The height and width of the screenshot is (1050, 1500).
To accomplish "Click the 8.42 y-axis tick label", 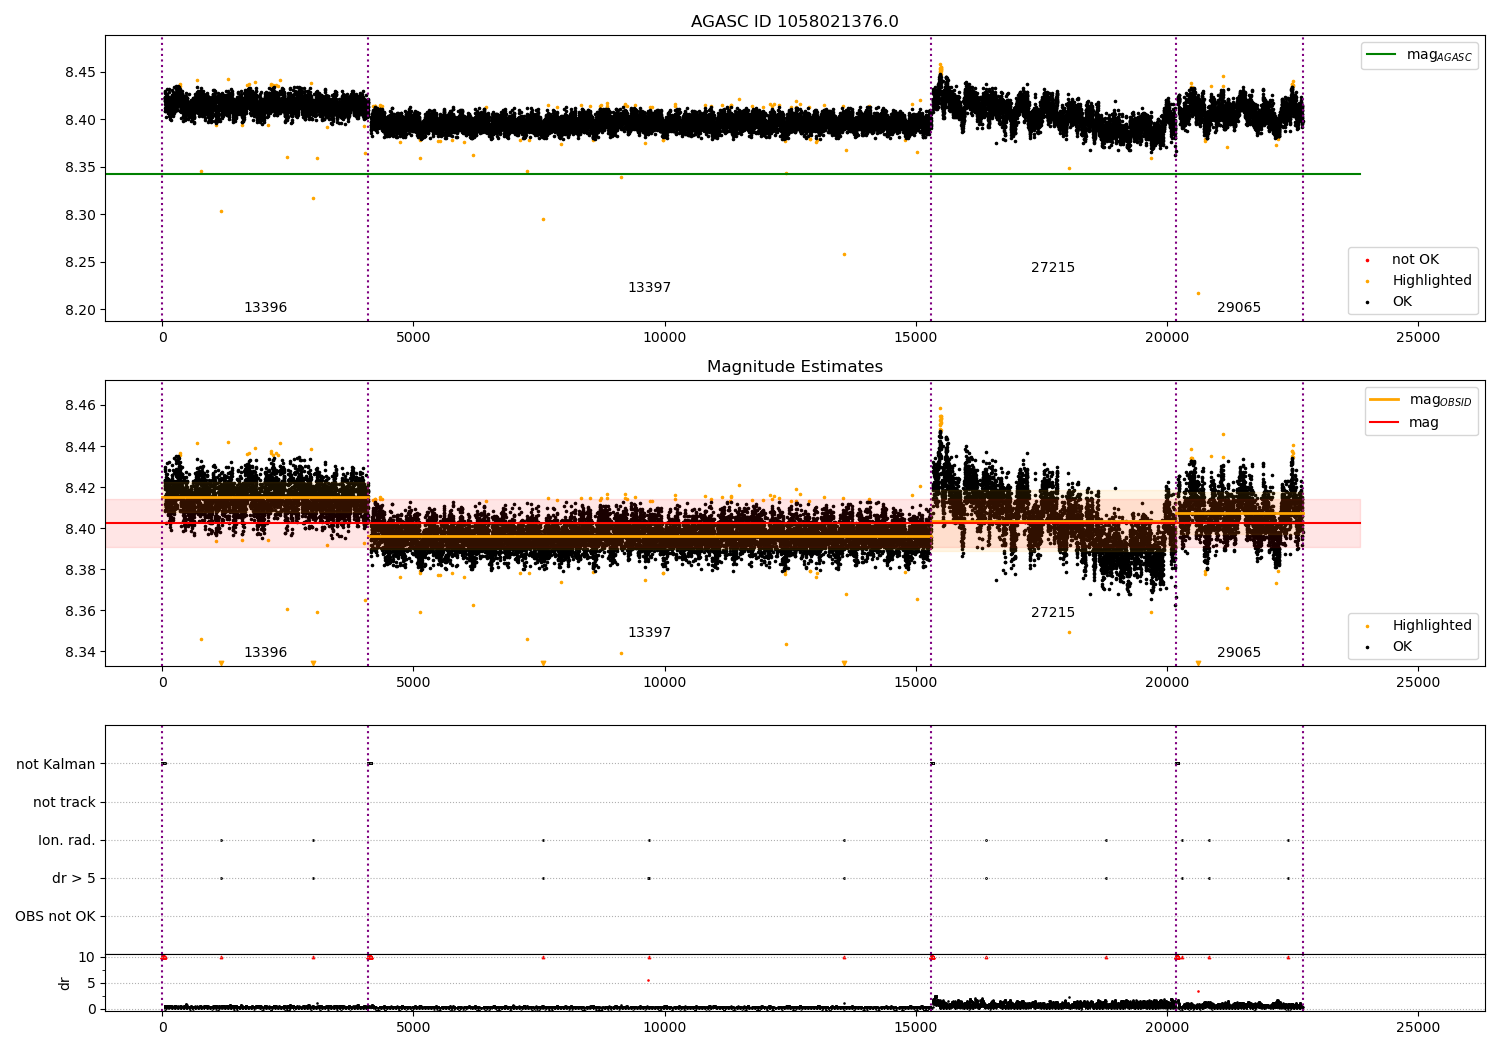I will pyautogui.click(x=79, y=488).
